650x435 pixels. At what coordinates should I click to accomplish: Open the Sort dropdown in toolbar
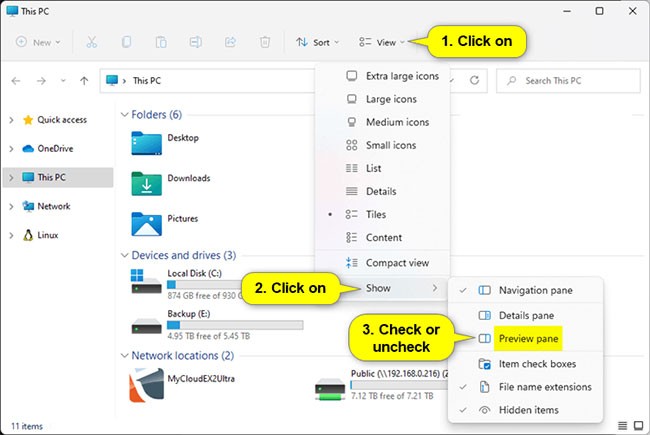pos(318,42)
